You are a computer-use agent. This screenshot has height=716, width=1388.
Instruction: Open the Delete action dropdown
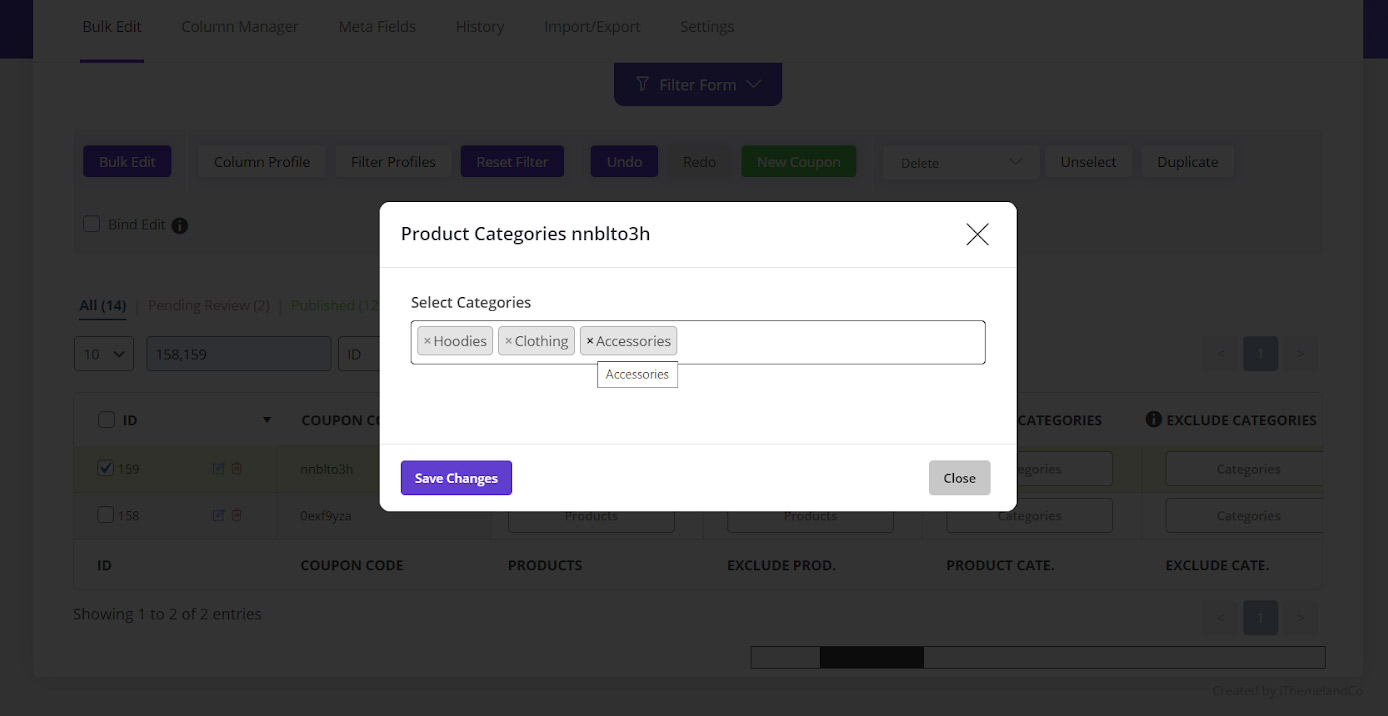coord(960,162)
